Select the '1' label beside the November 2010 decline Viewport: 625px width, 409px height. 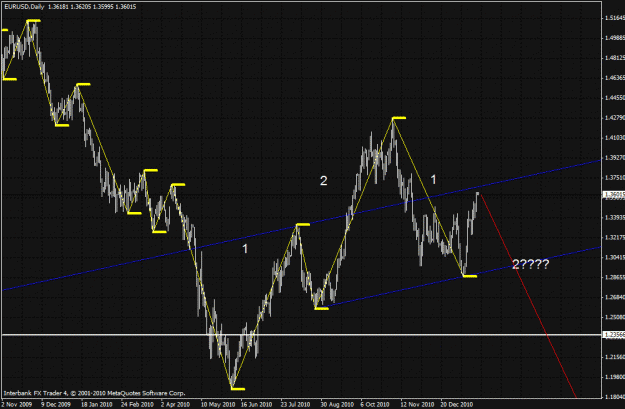[434, 180]
